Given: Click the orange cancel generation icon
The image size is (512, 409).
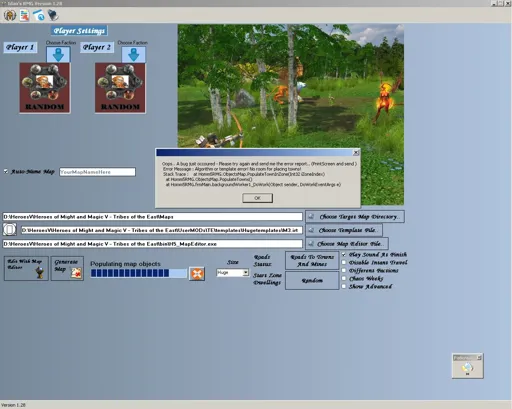Looking at the screenshot, I should [x=197, y=274].
